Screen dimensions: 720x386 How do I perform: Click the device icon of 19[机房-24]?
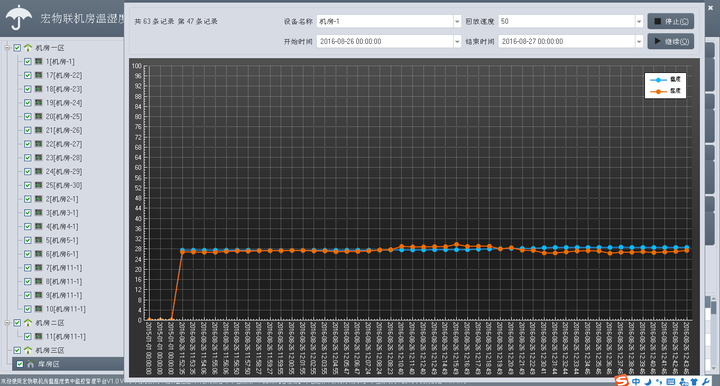point(39,102)
